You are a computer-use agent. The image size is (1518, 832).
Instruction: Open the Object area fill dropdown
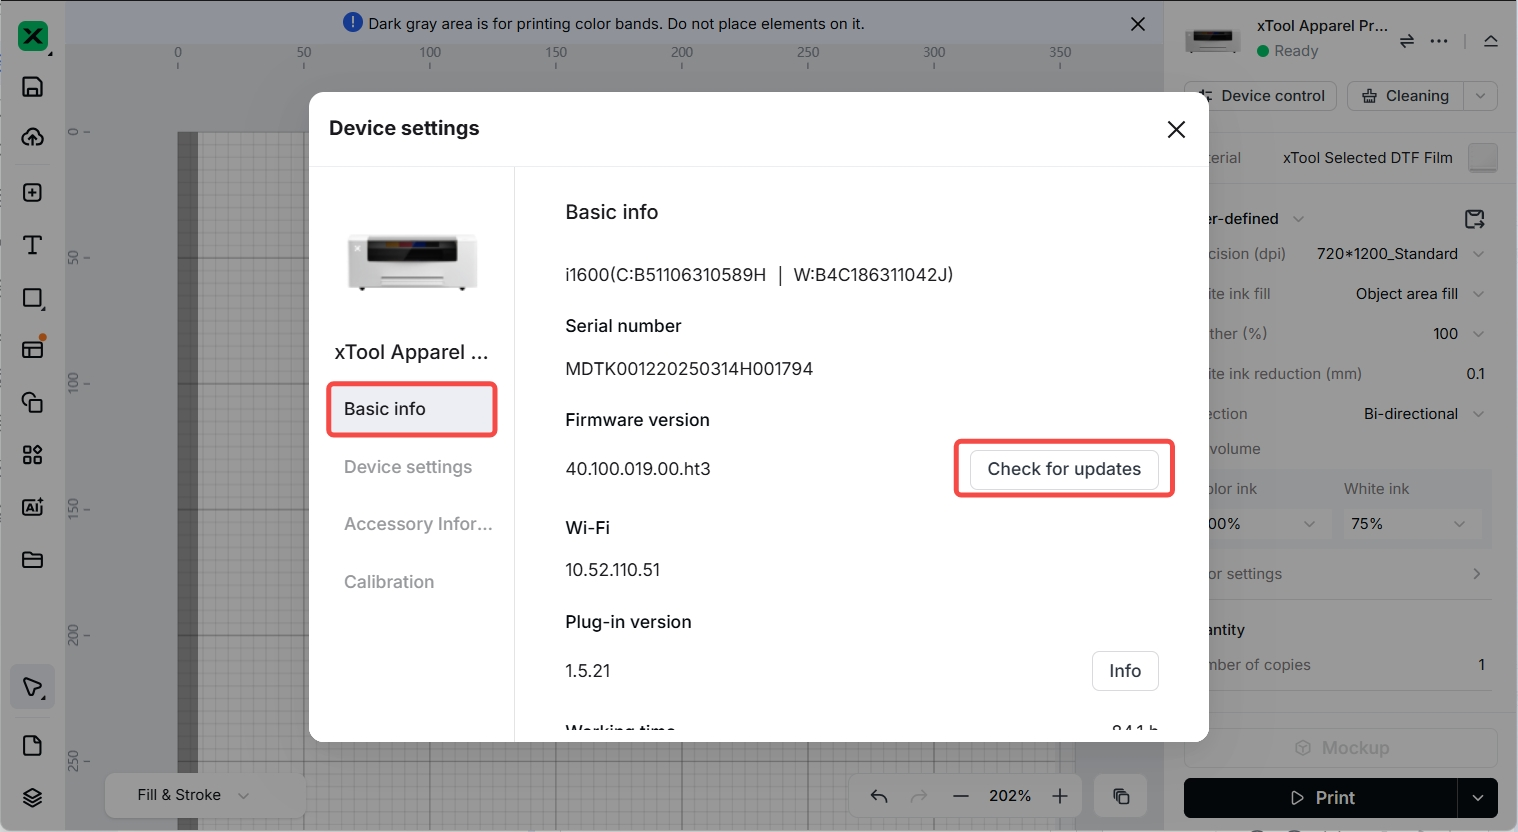pyautogui.click(x=1420, y=294)
